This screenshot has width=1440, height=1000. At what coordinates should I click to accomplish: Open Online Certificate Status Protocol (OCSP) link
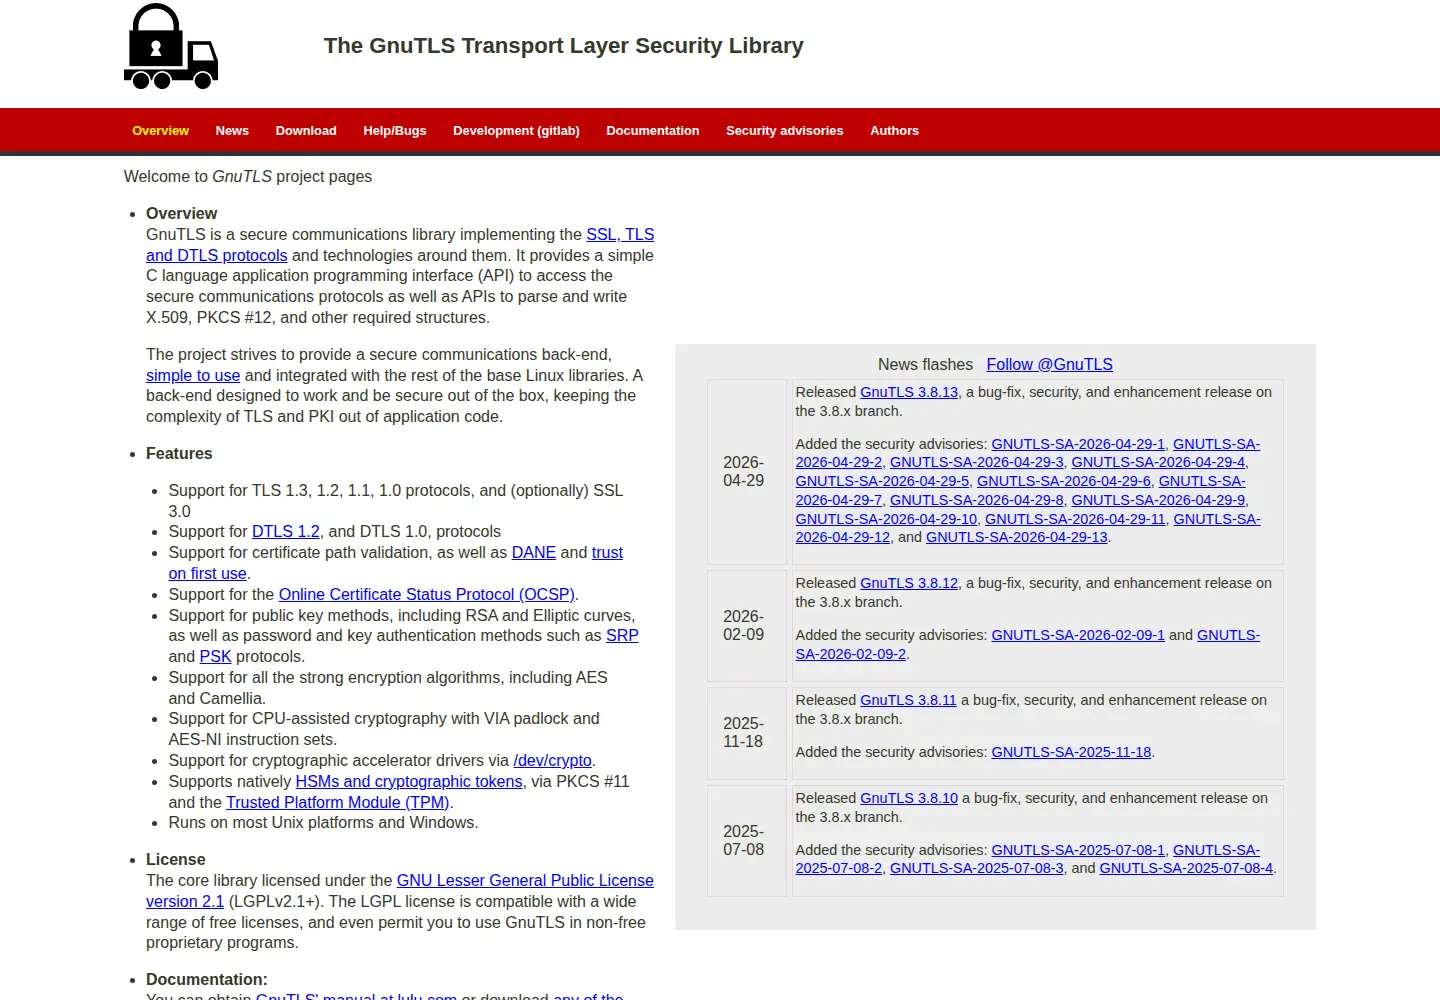click(x=427, y=594)
